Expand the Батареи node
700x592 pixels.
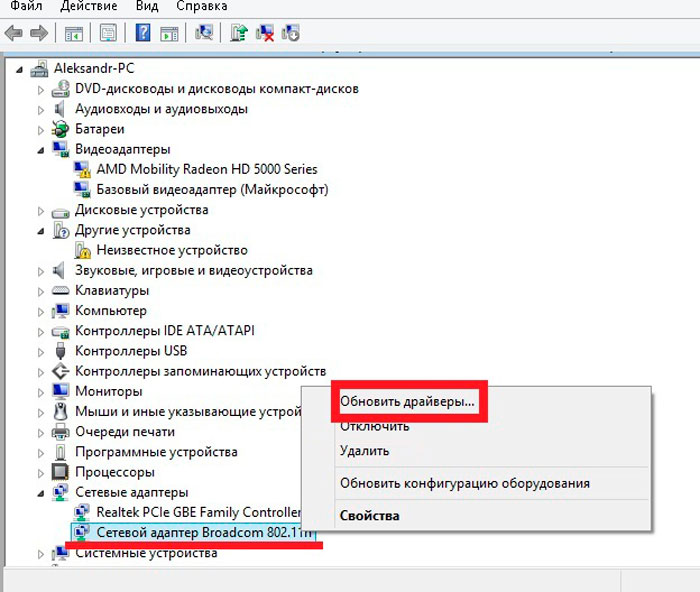click(x=41, y=130)
